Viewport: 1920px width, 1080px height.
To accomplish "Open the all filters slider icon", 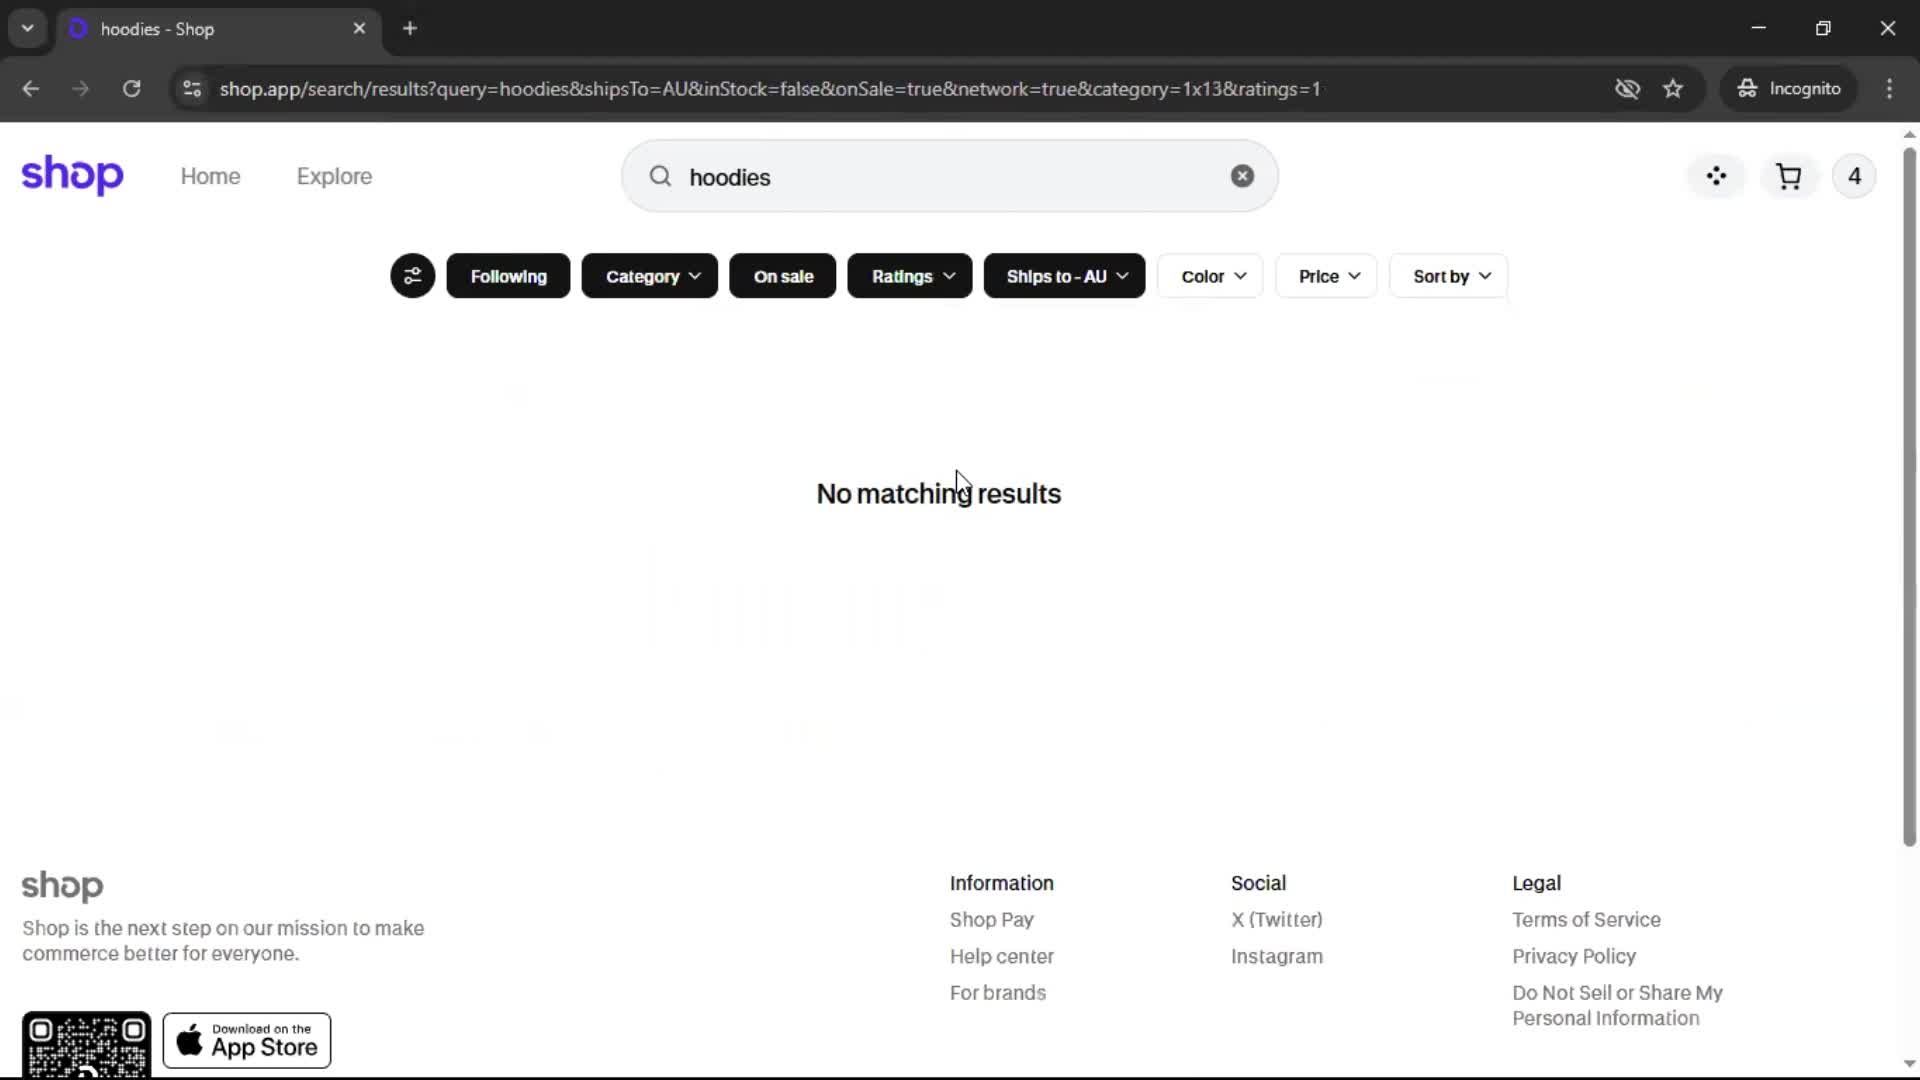I will [412, 276].
